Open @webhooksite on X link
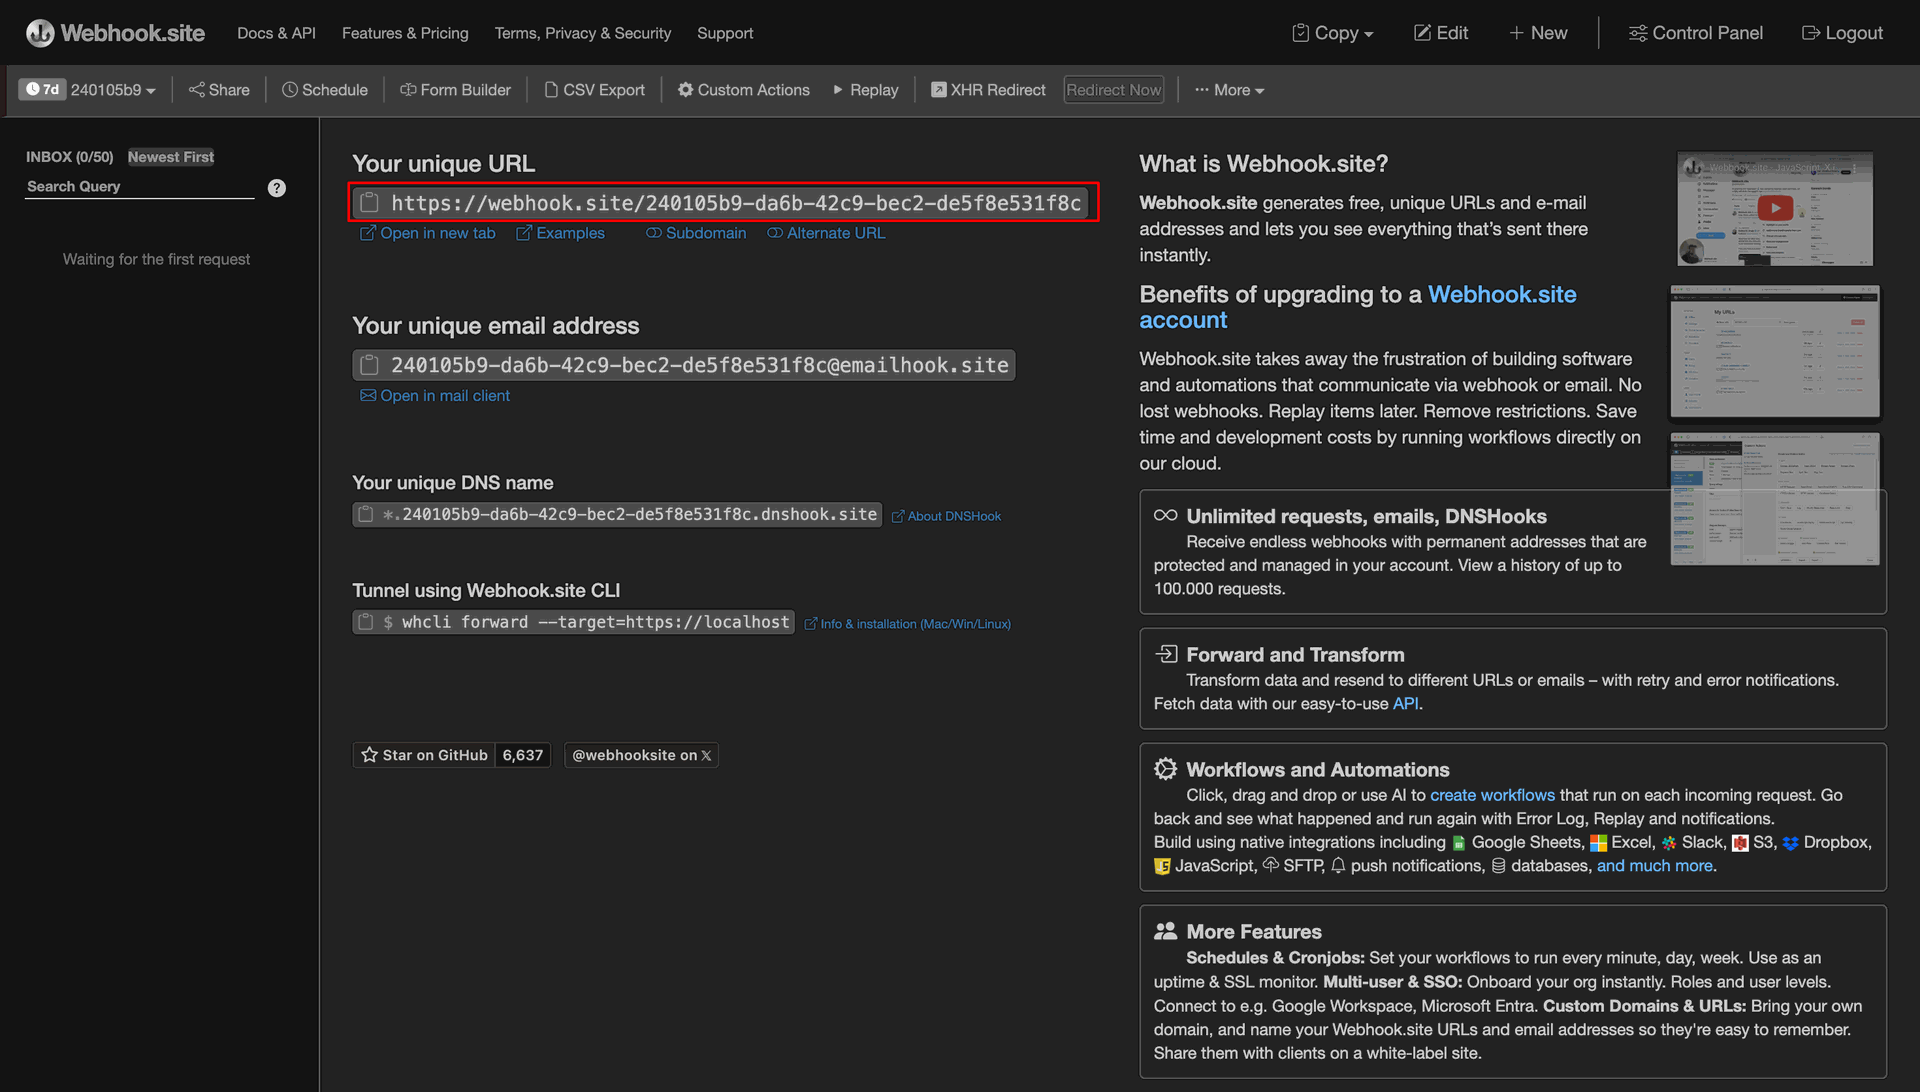Screen dimensions: 1920x1092 [641, 755]
